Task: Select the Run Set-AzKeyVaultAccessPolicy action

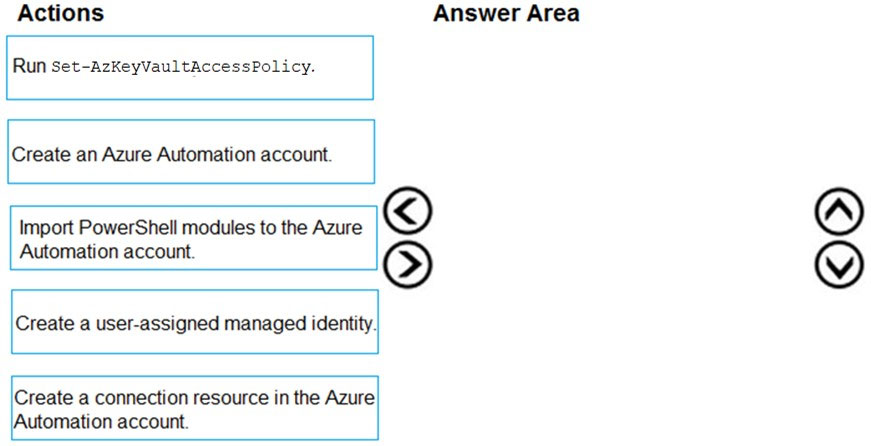Action: point(190,68)
